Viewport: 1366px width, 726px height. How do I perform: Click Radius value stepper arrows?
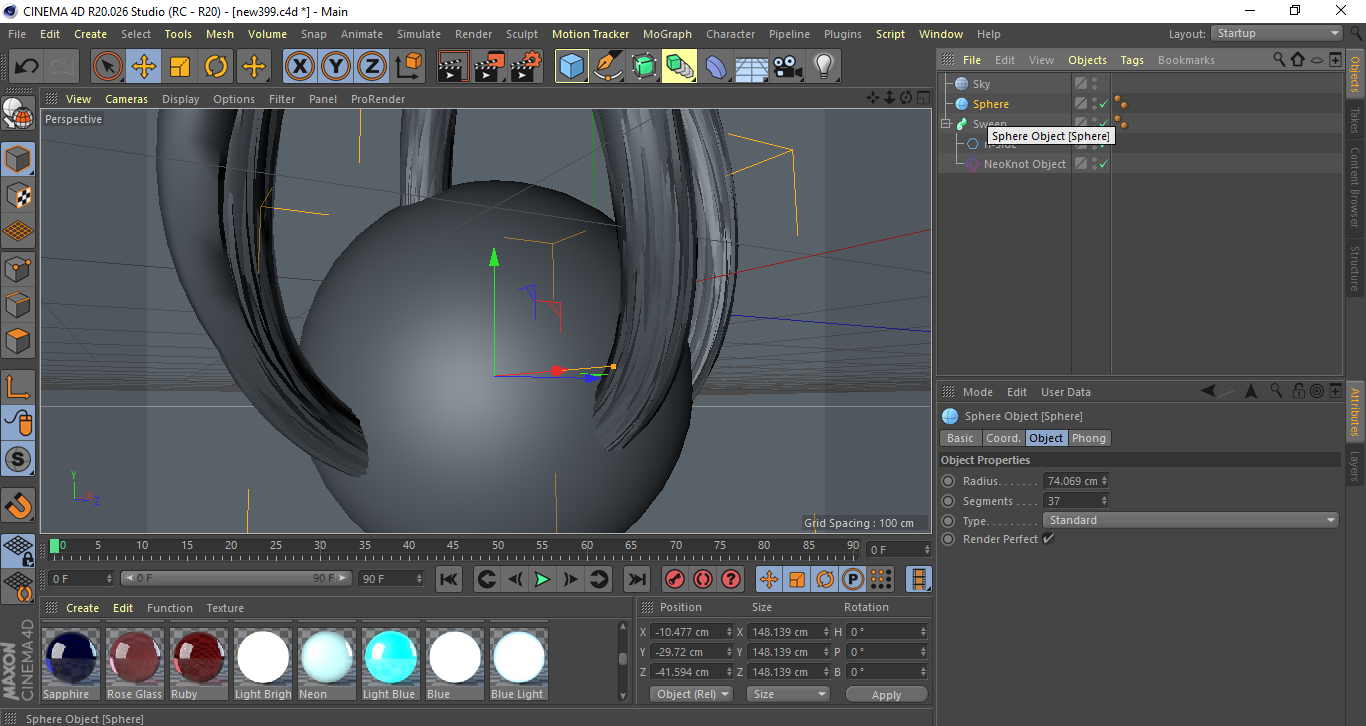coord(1103,481)
